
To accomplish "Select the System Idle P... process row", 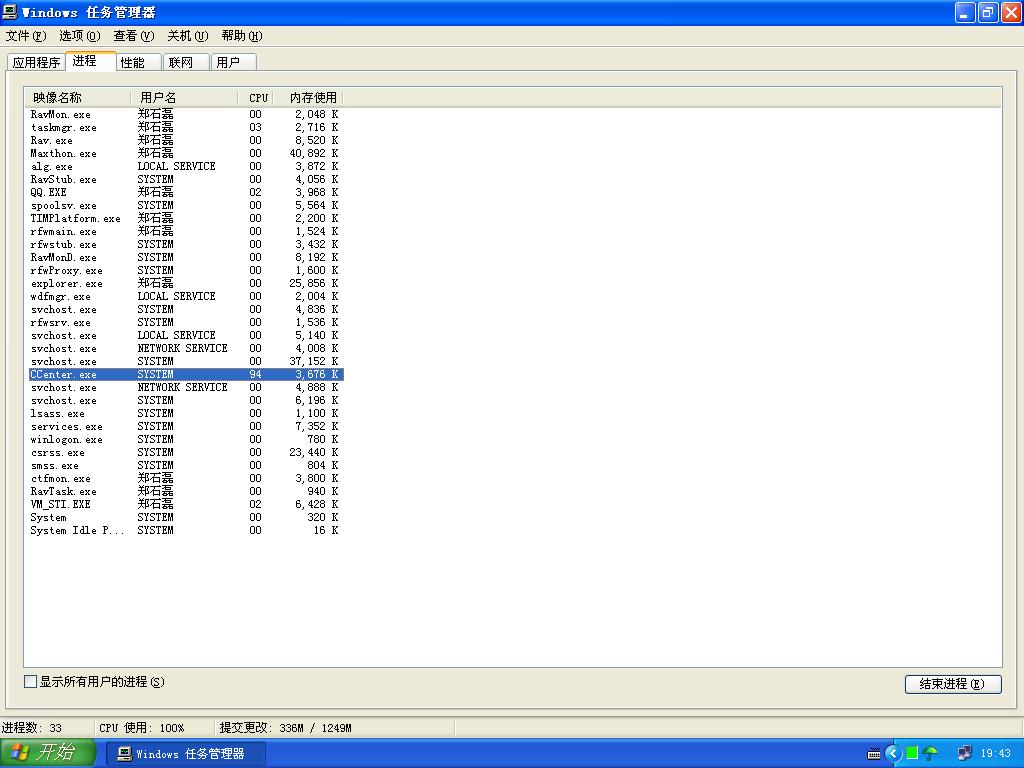I will pos(185,531).
